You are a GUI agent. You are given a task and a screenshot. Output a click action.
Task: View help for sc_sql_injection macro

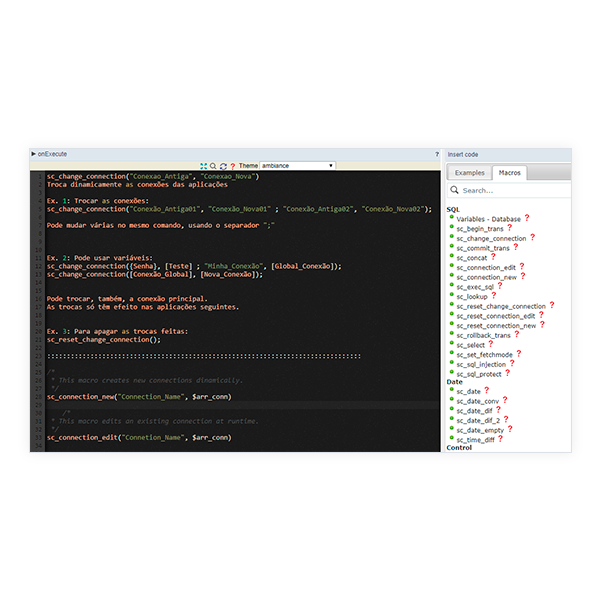click(513, 364)
